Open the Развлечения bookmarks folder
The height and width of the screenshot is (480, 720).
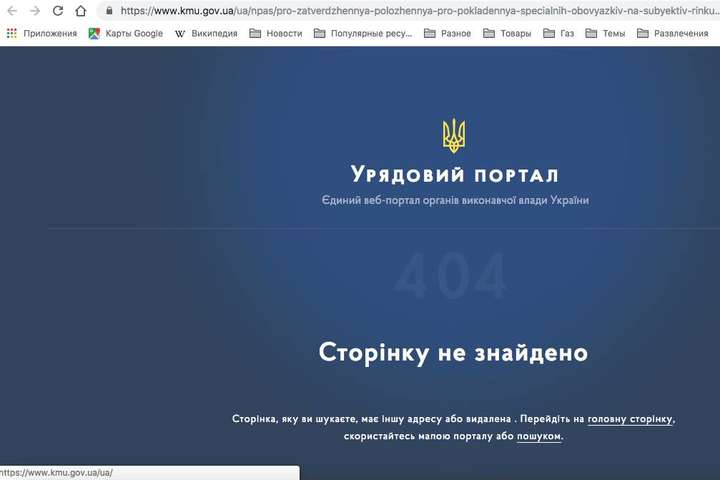click(672, 33)
